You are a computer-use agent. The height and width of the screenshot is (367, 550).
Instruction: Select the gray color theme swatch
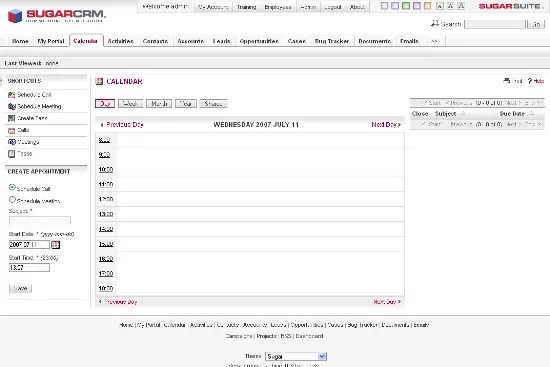(x=384, y=6)
